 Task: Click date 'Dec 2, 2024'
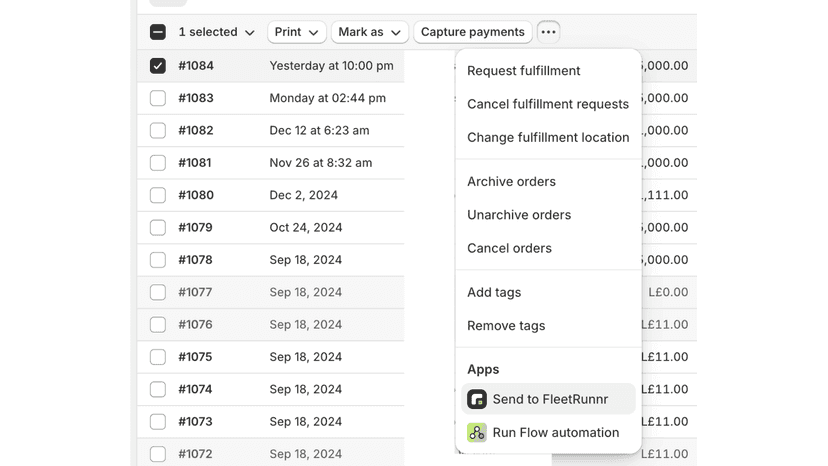304,195
